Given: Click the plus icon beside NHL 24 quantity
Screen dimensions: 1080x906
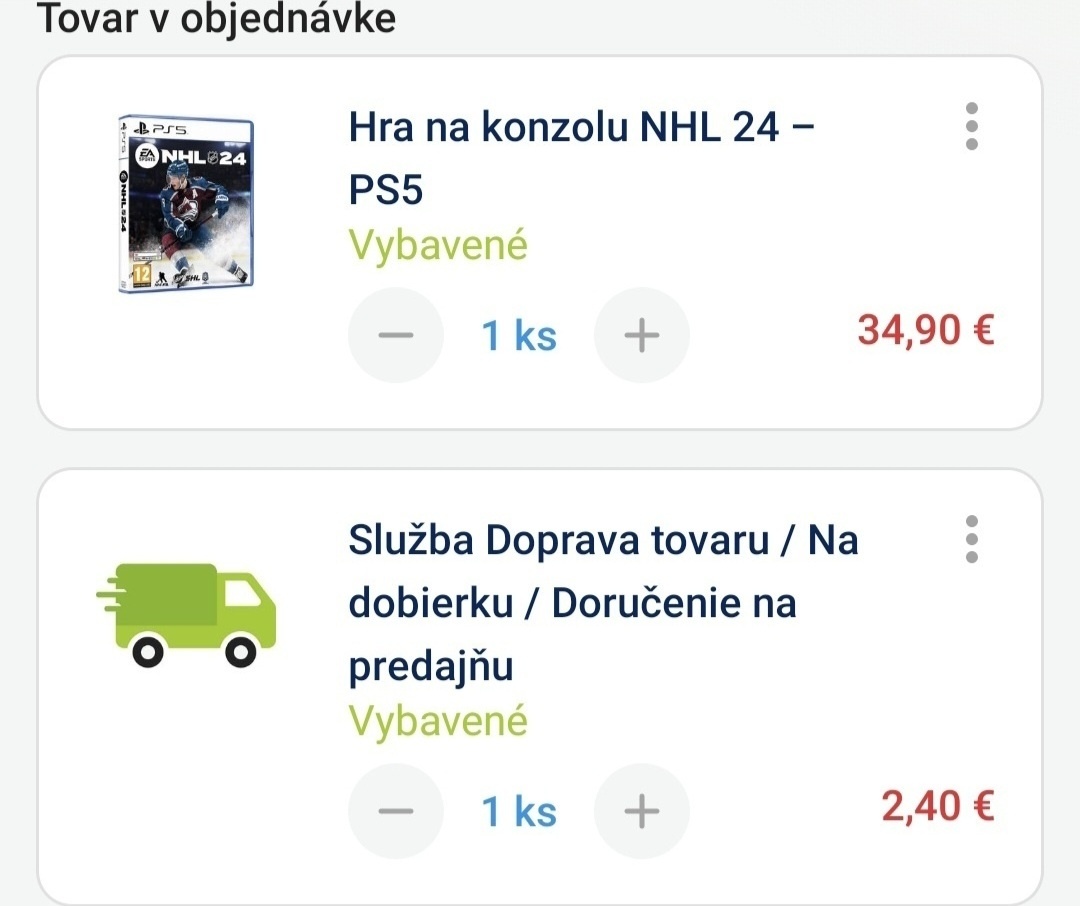Looking at the screenshot, I should coord(641,335).
